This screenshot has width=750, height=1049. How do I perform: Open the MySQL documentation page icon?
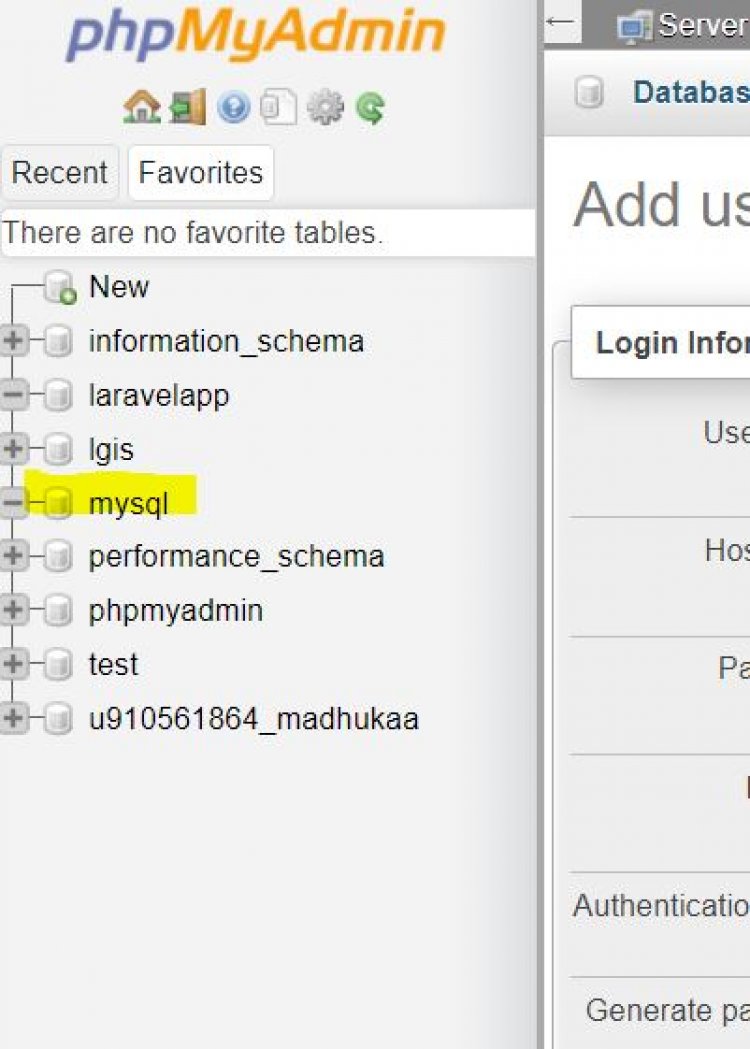pos(278,107)
